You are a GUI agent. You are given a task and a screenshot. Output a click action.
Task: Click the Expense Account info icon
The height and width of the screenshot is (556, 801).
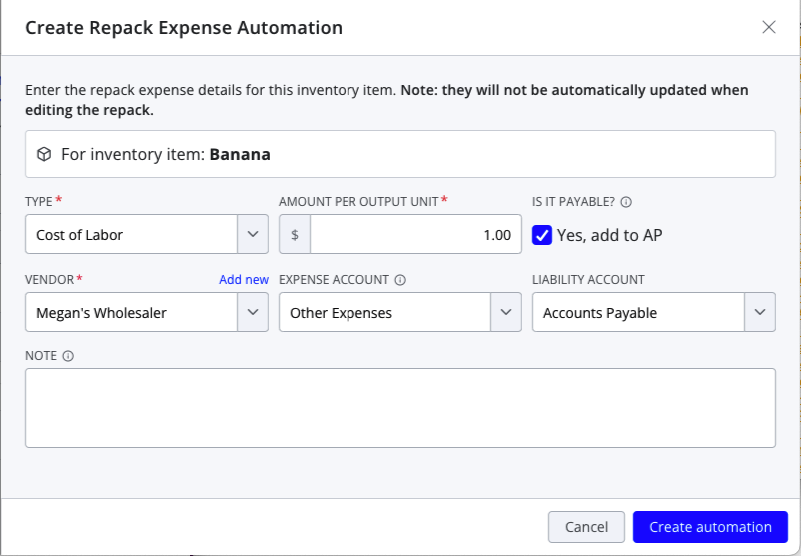pos(400,280)
